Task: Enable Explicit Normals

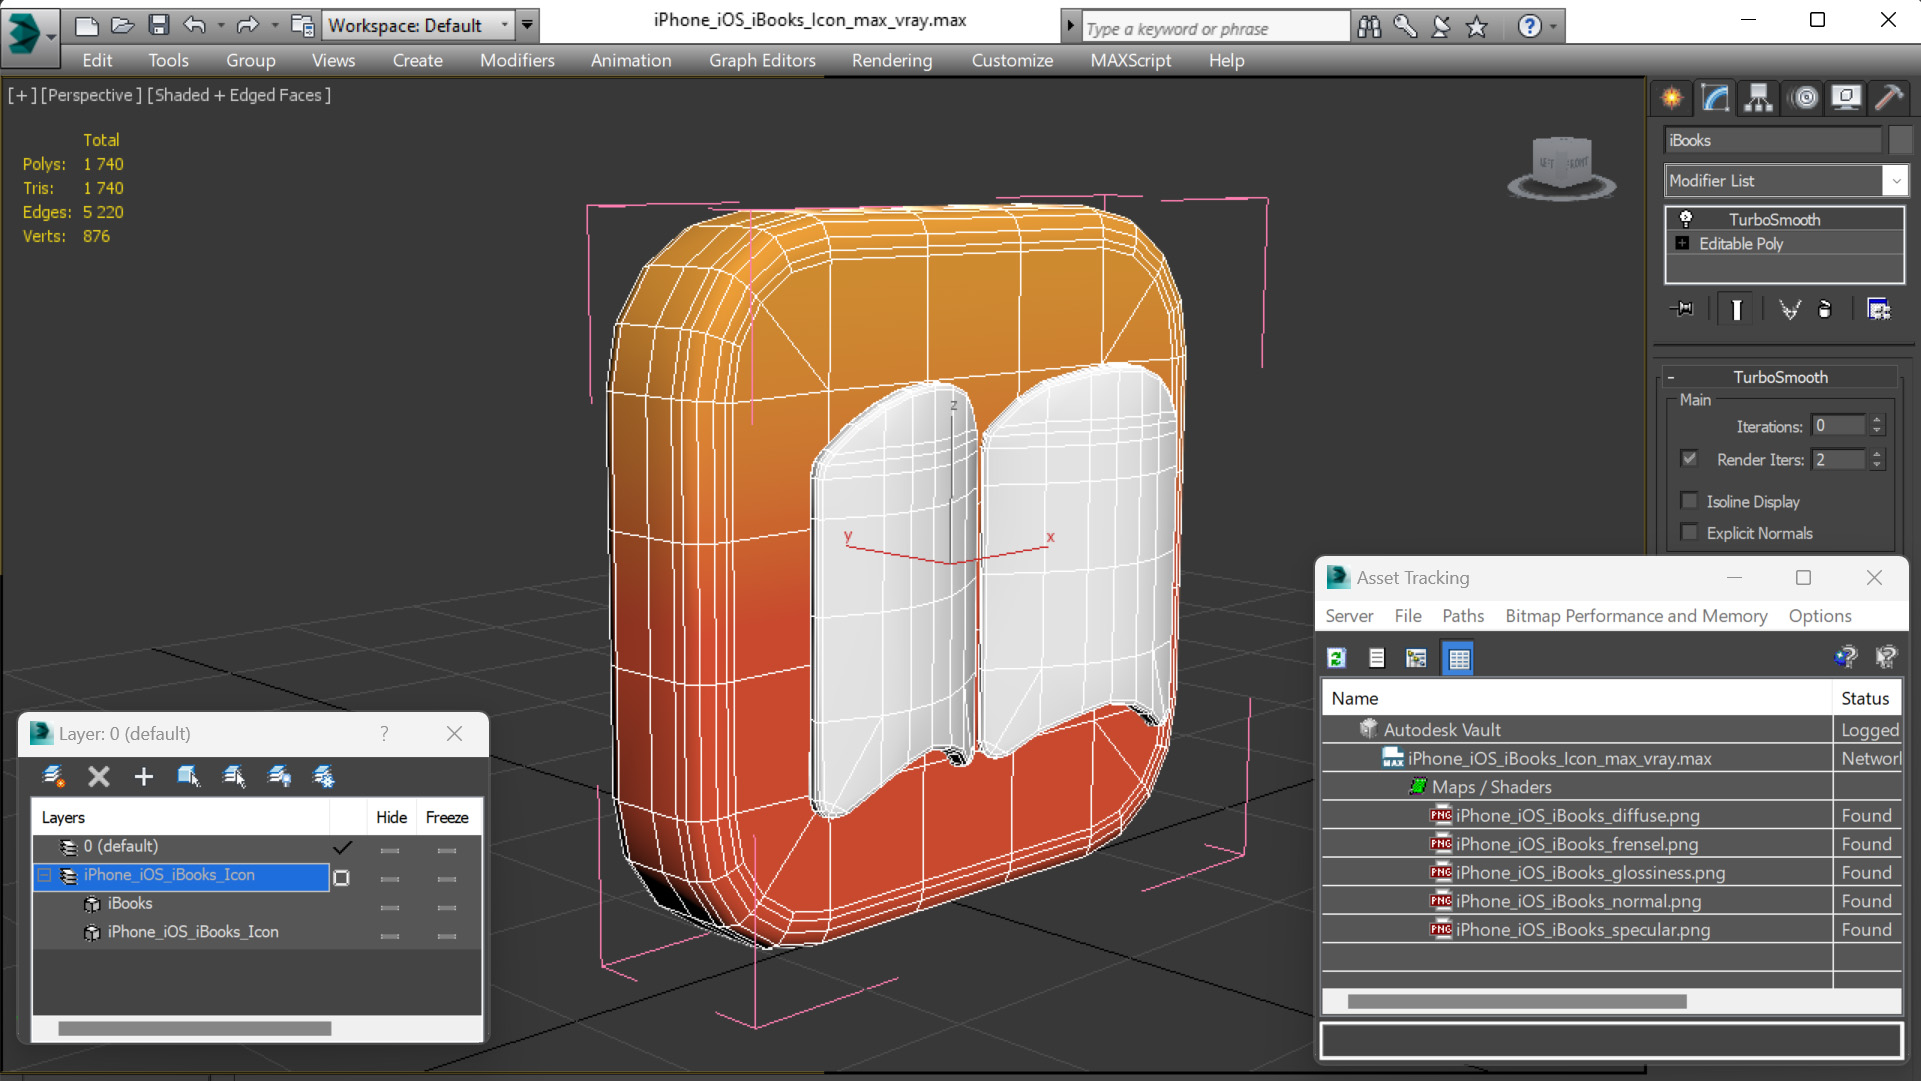Action: (1689, 533)
